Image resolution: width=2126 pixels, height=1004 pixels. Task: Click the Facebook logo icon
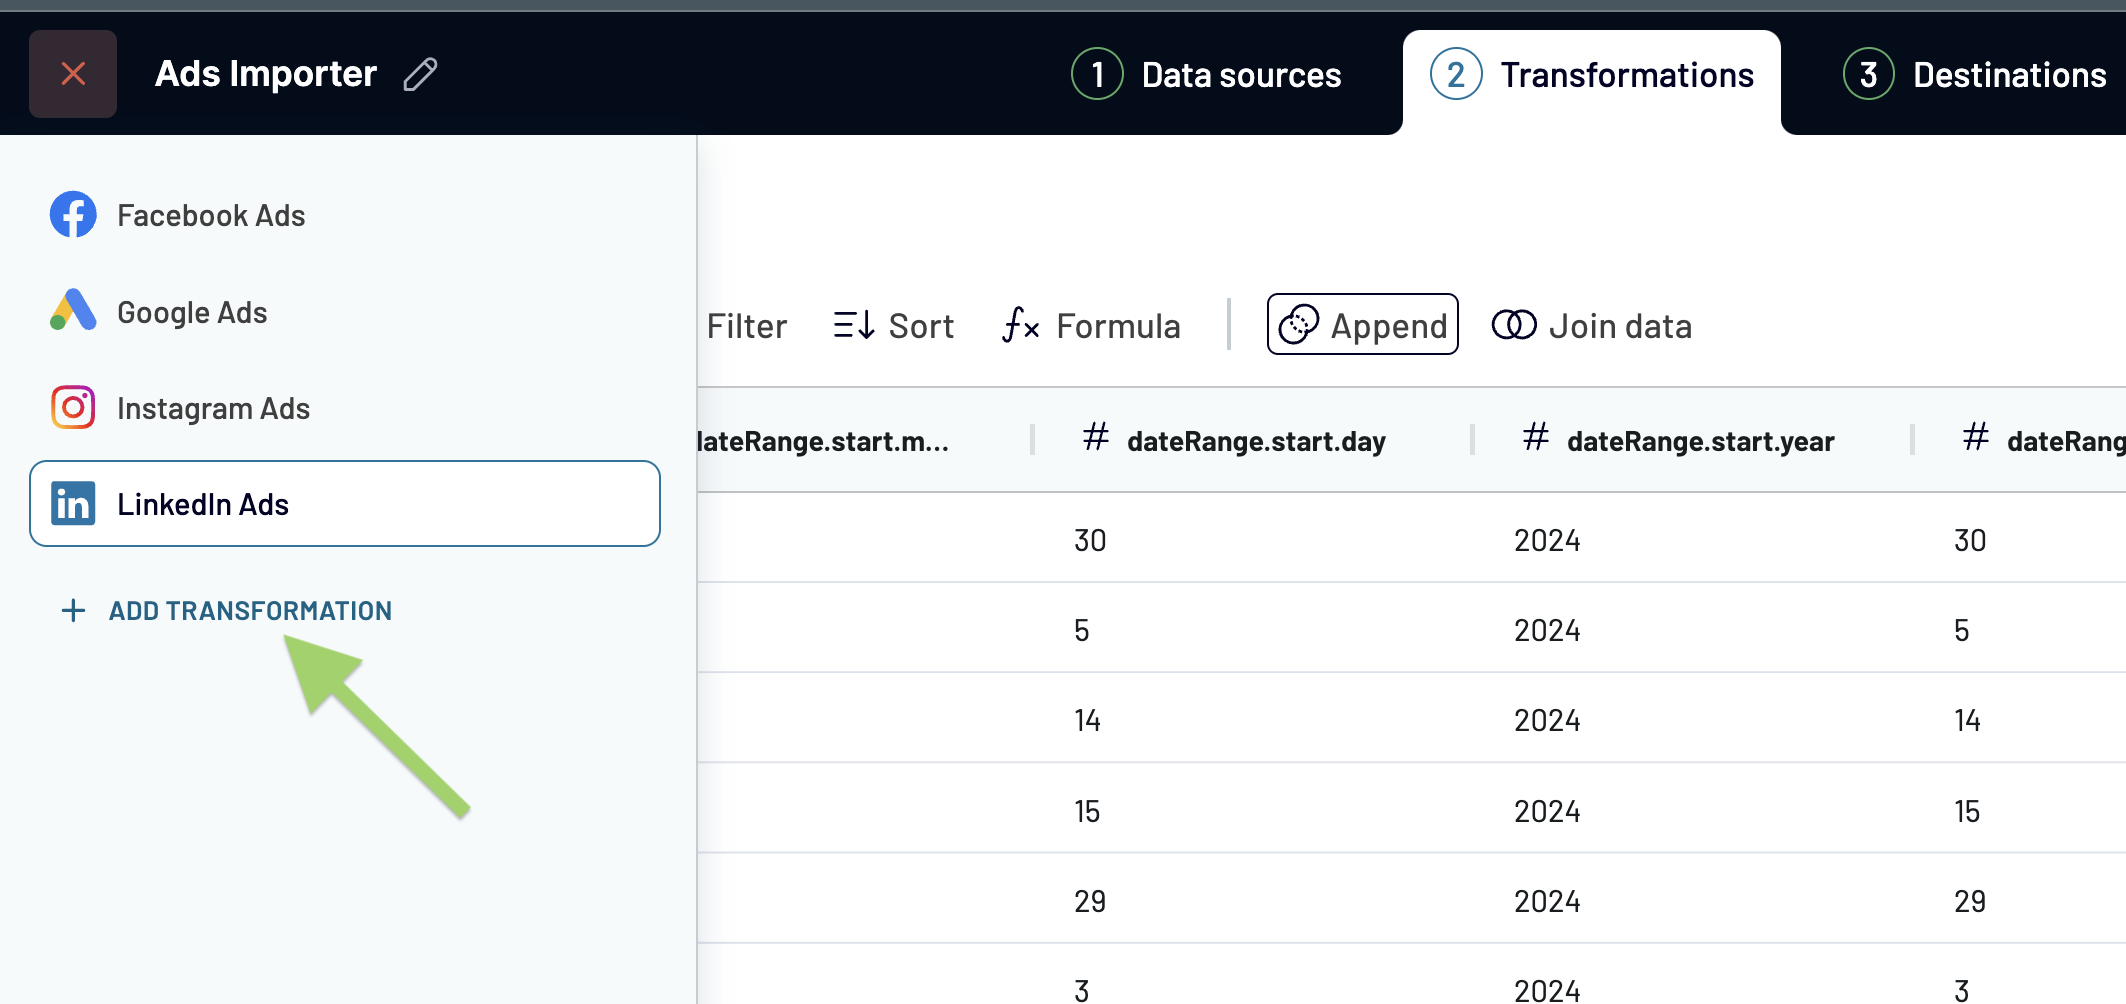73,214
